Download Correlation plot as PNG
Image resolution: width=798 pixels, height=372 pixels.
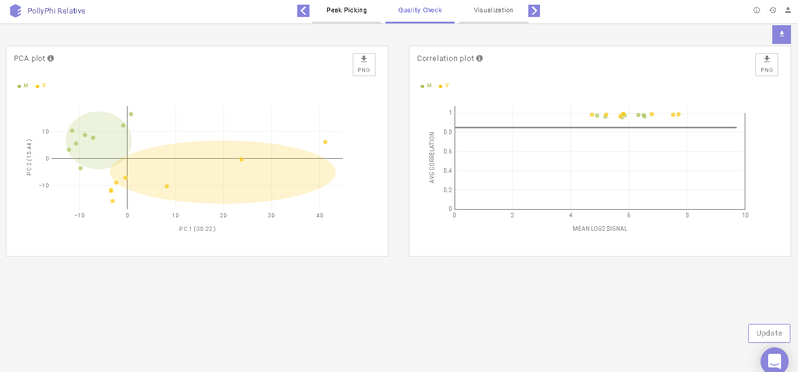[x=766, y=65]
